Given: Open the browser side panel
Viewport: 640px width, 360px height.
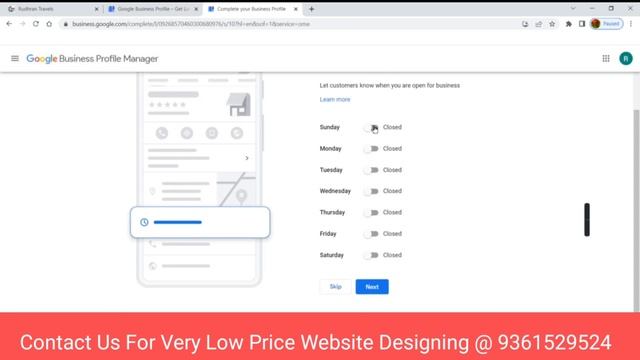Looking at the screenshot, I should [x=582, y=24].
